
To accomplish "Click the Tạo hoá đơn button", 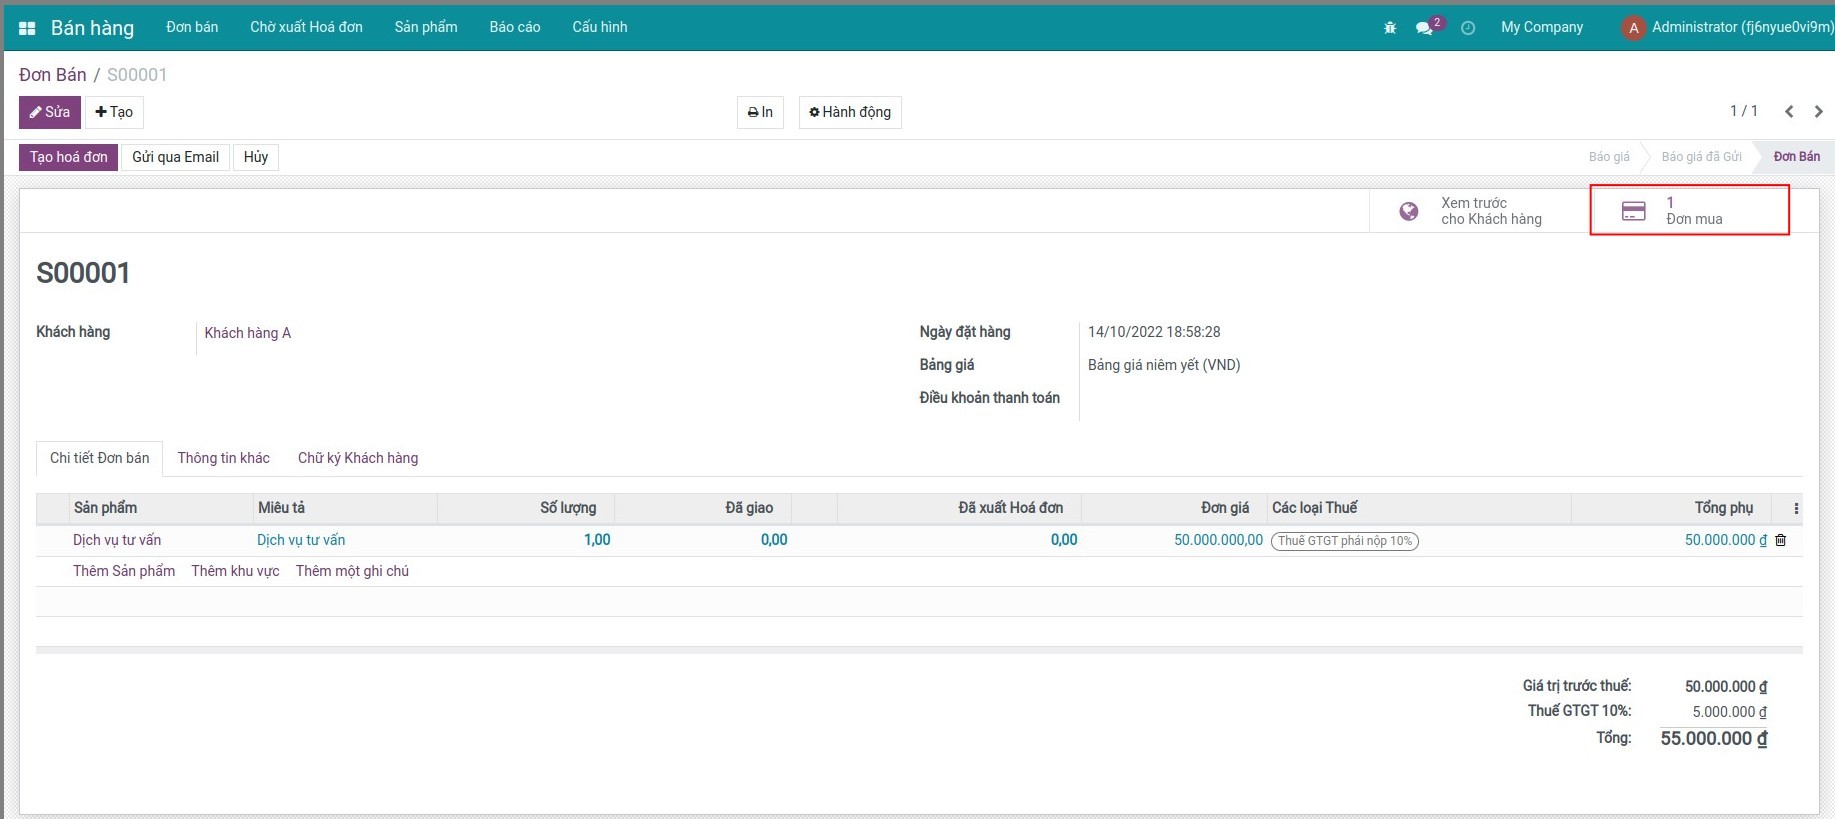I will 68,157.
